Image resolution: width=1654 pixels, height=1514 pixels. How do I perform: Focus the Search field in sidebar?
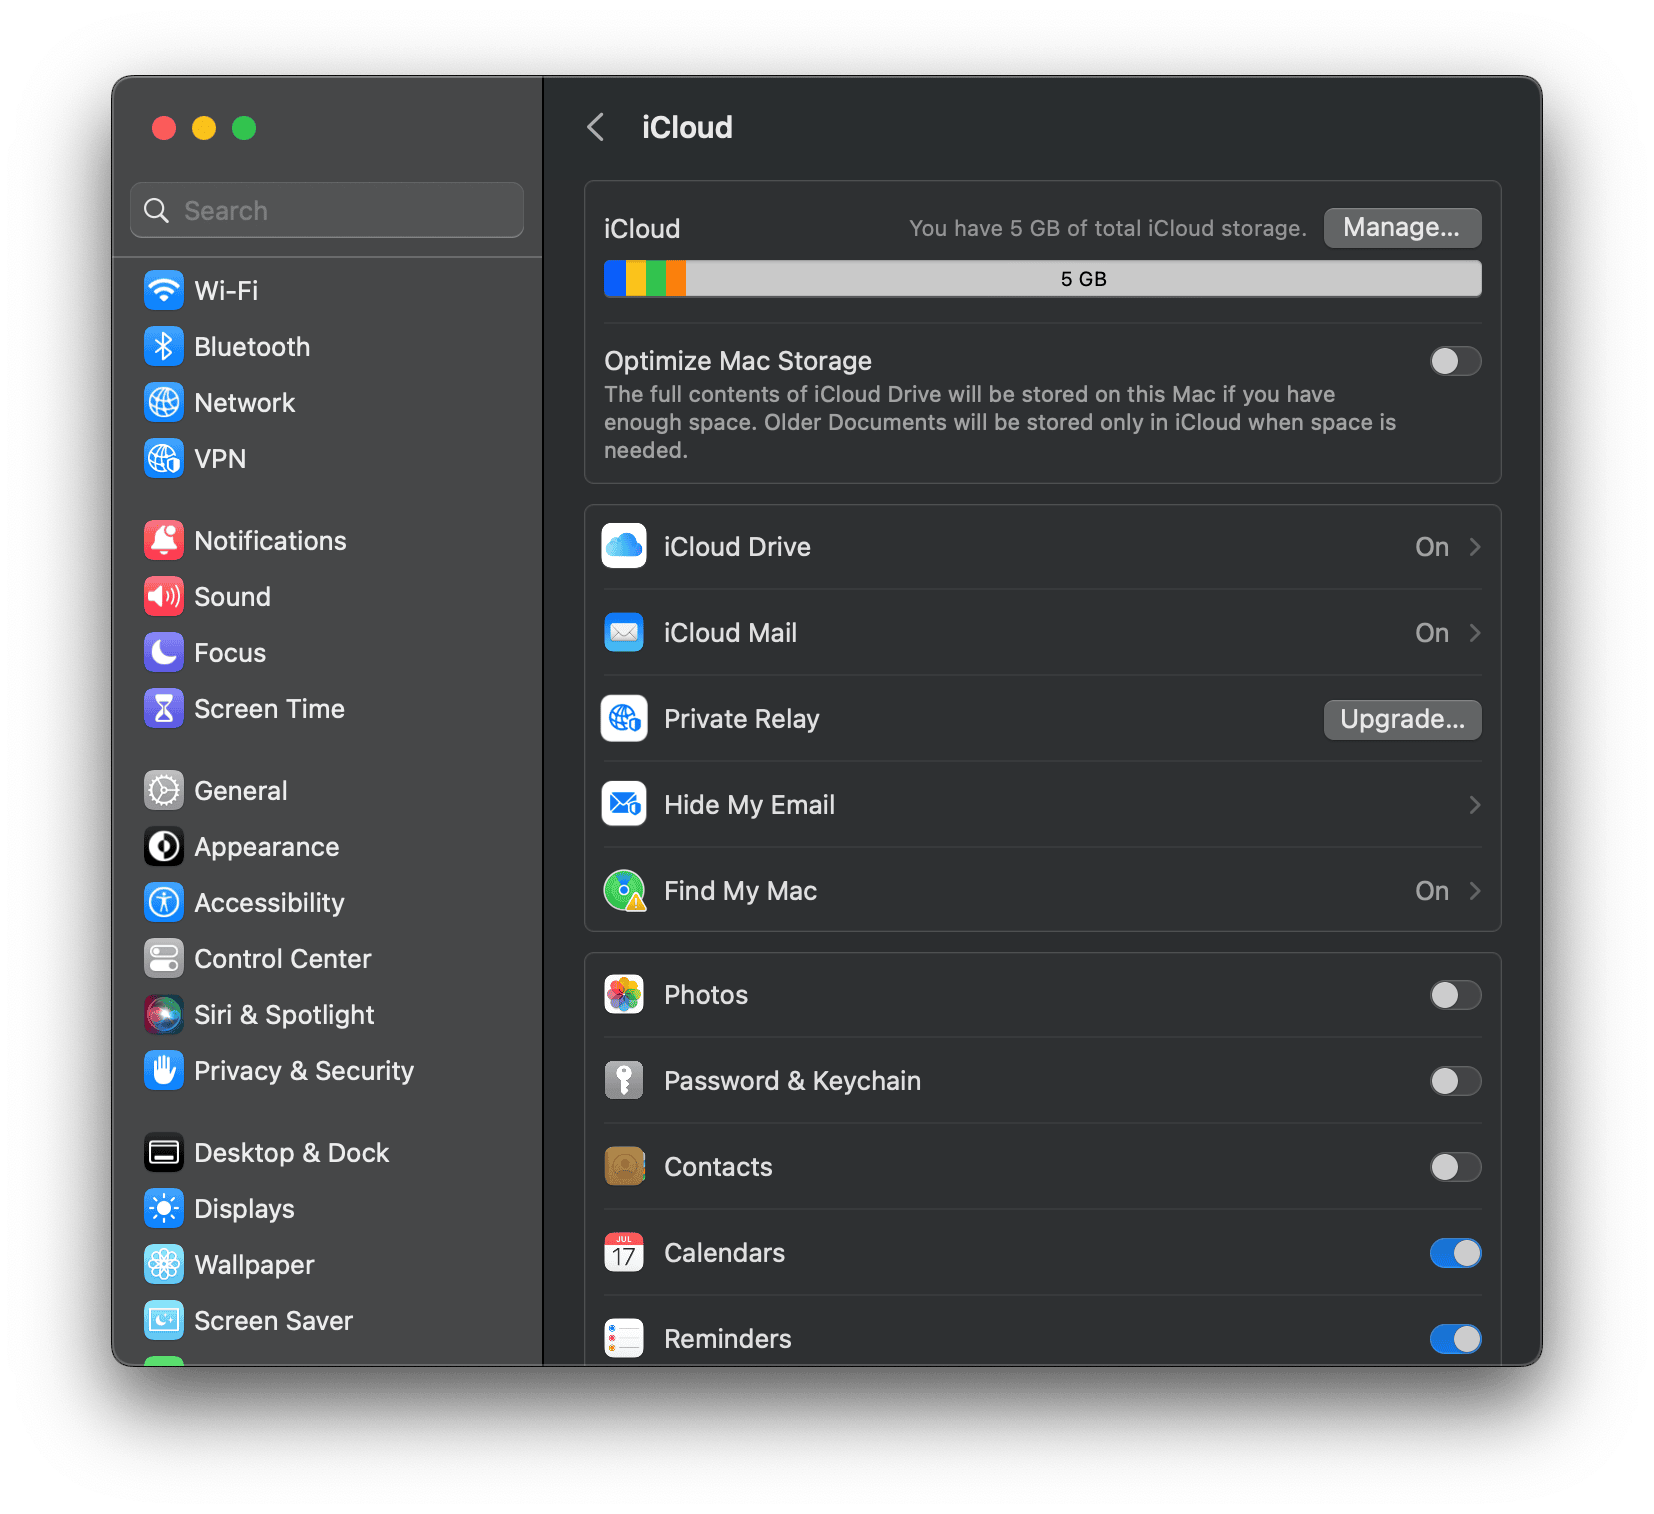[327, 210]
